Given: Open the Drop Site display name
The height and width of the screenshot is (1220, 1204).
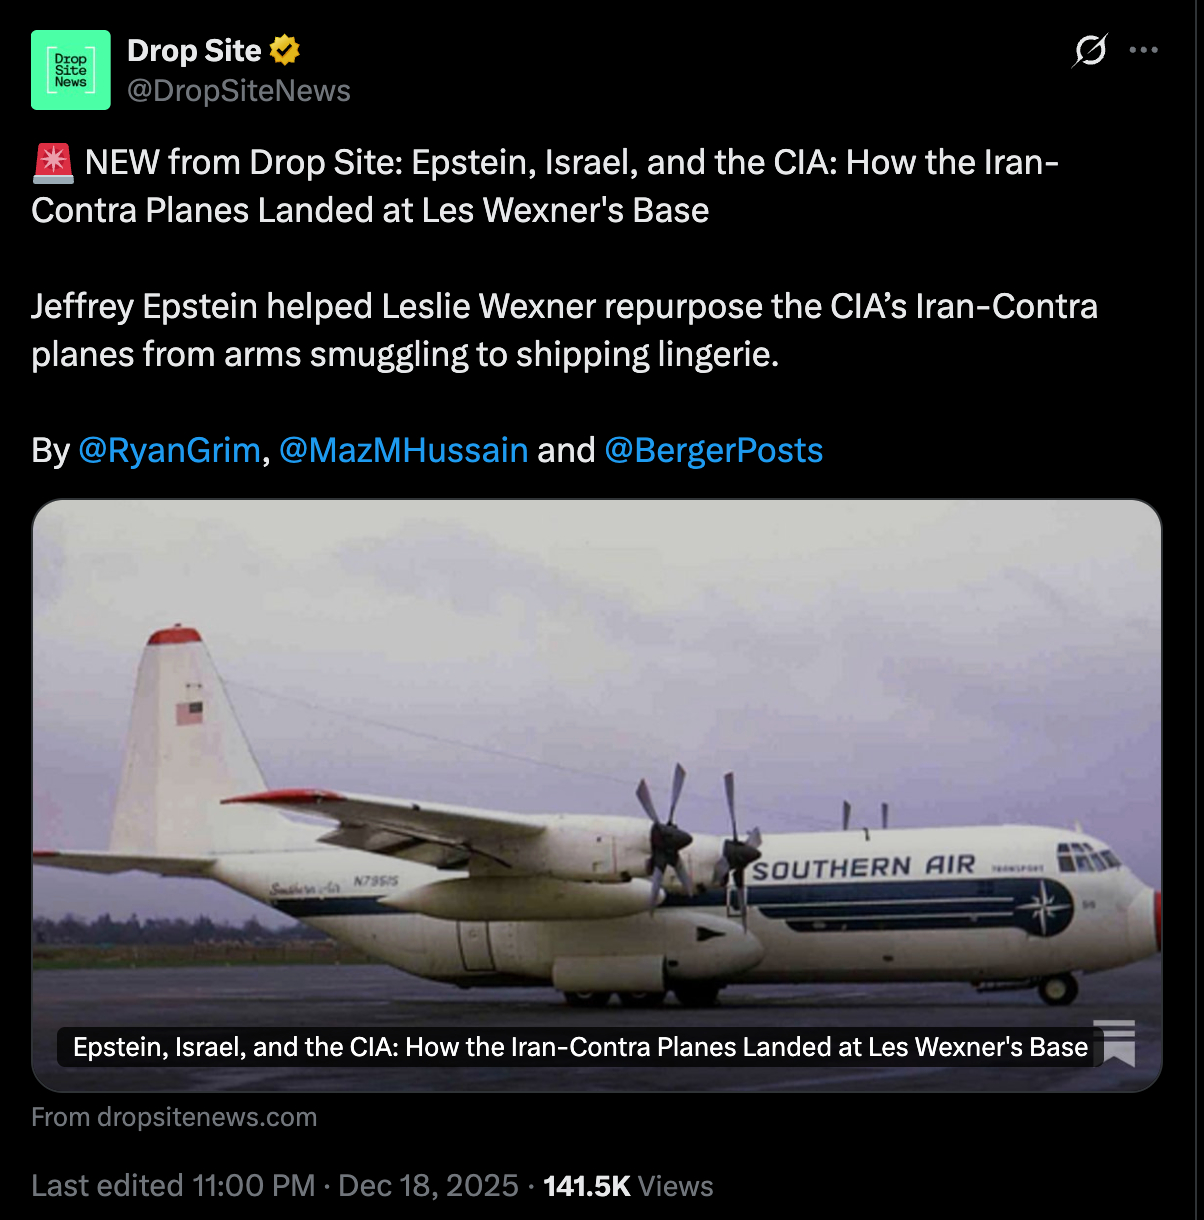Looking at the screenshot, I should 194,50.
